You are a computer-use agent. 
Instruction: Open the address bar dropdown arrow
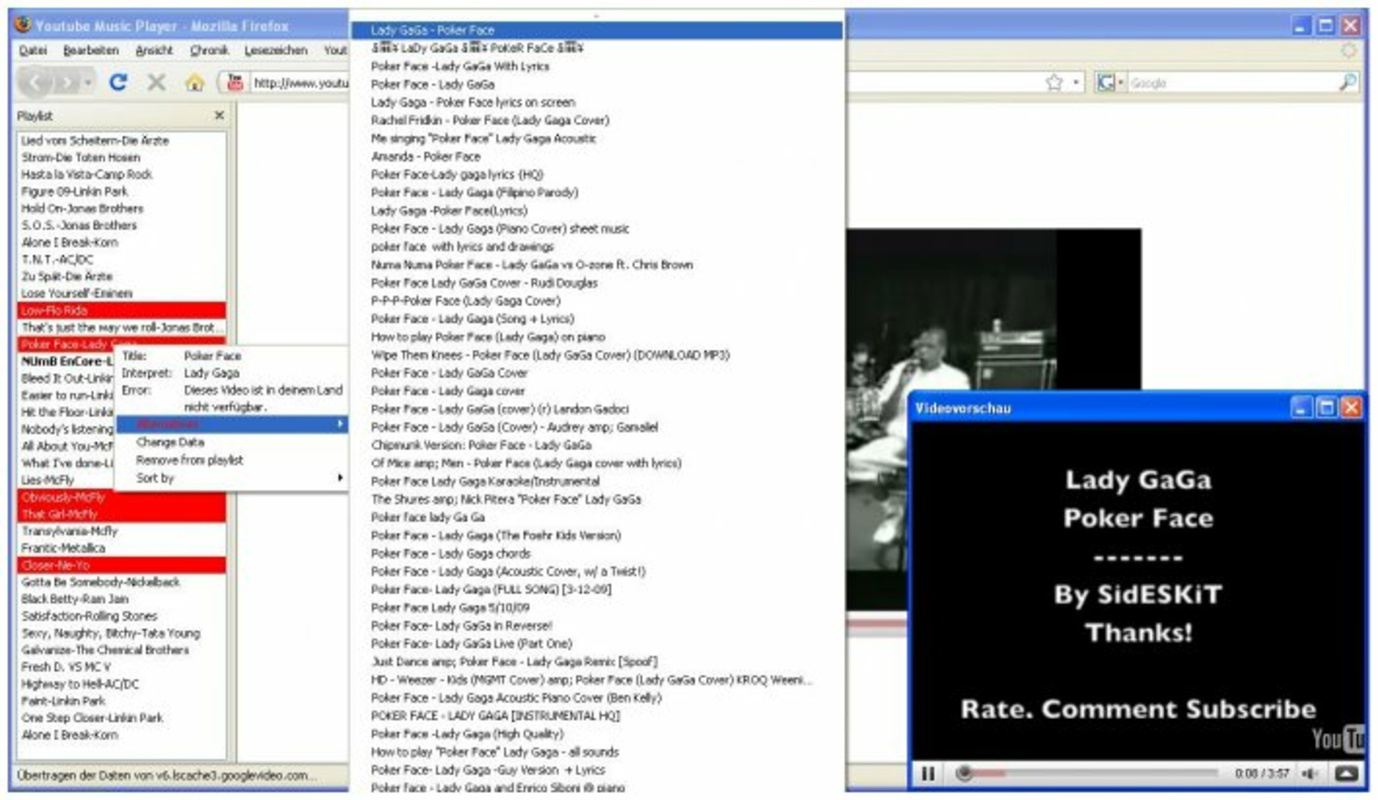pos(1077,84)
